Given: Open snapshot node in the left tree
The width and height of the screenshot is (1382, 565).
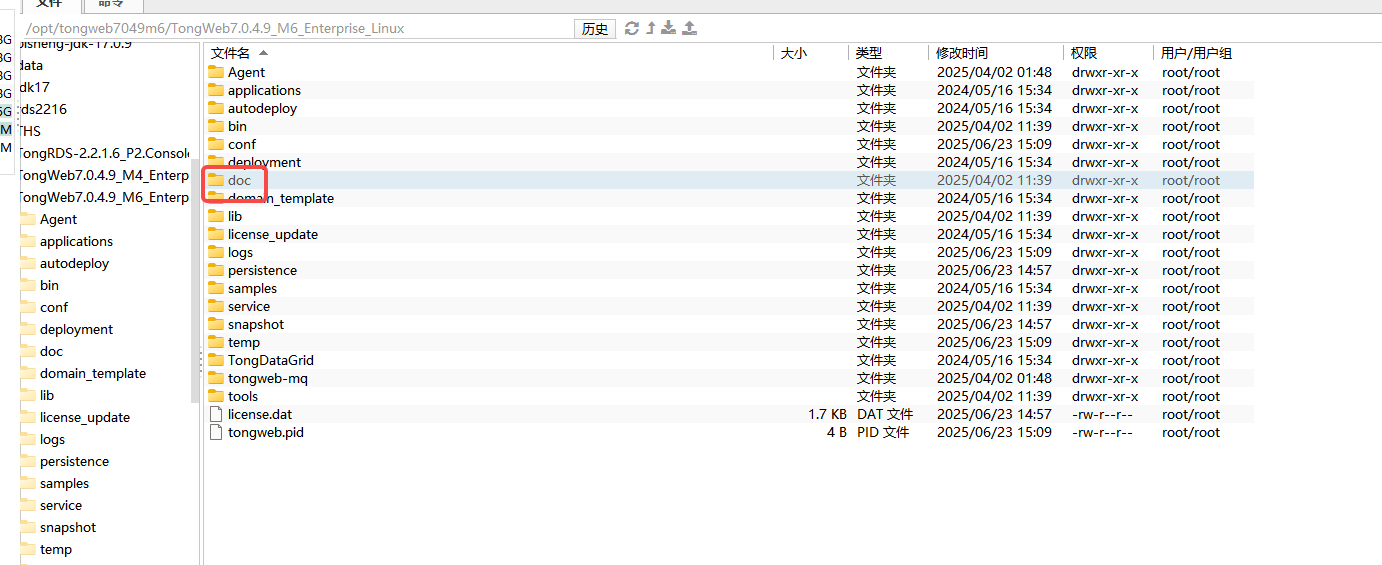Looking at the screenshot, I should click(68, 527).
